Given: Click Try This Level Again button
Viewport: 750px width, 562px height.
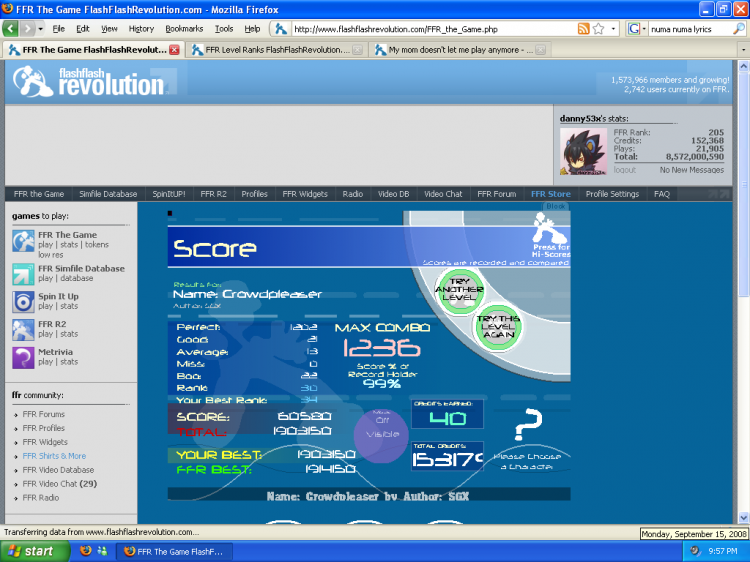Looking at the screenshot, I should coord(498,327).
